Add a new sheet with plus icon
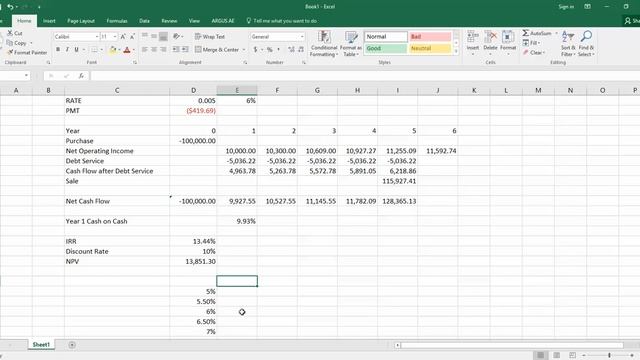 click(x=72, y=345)
